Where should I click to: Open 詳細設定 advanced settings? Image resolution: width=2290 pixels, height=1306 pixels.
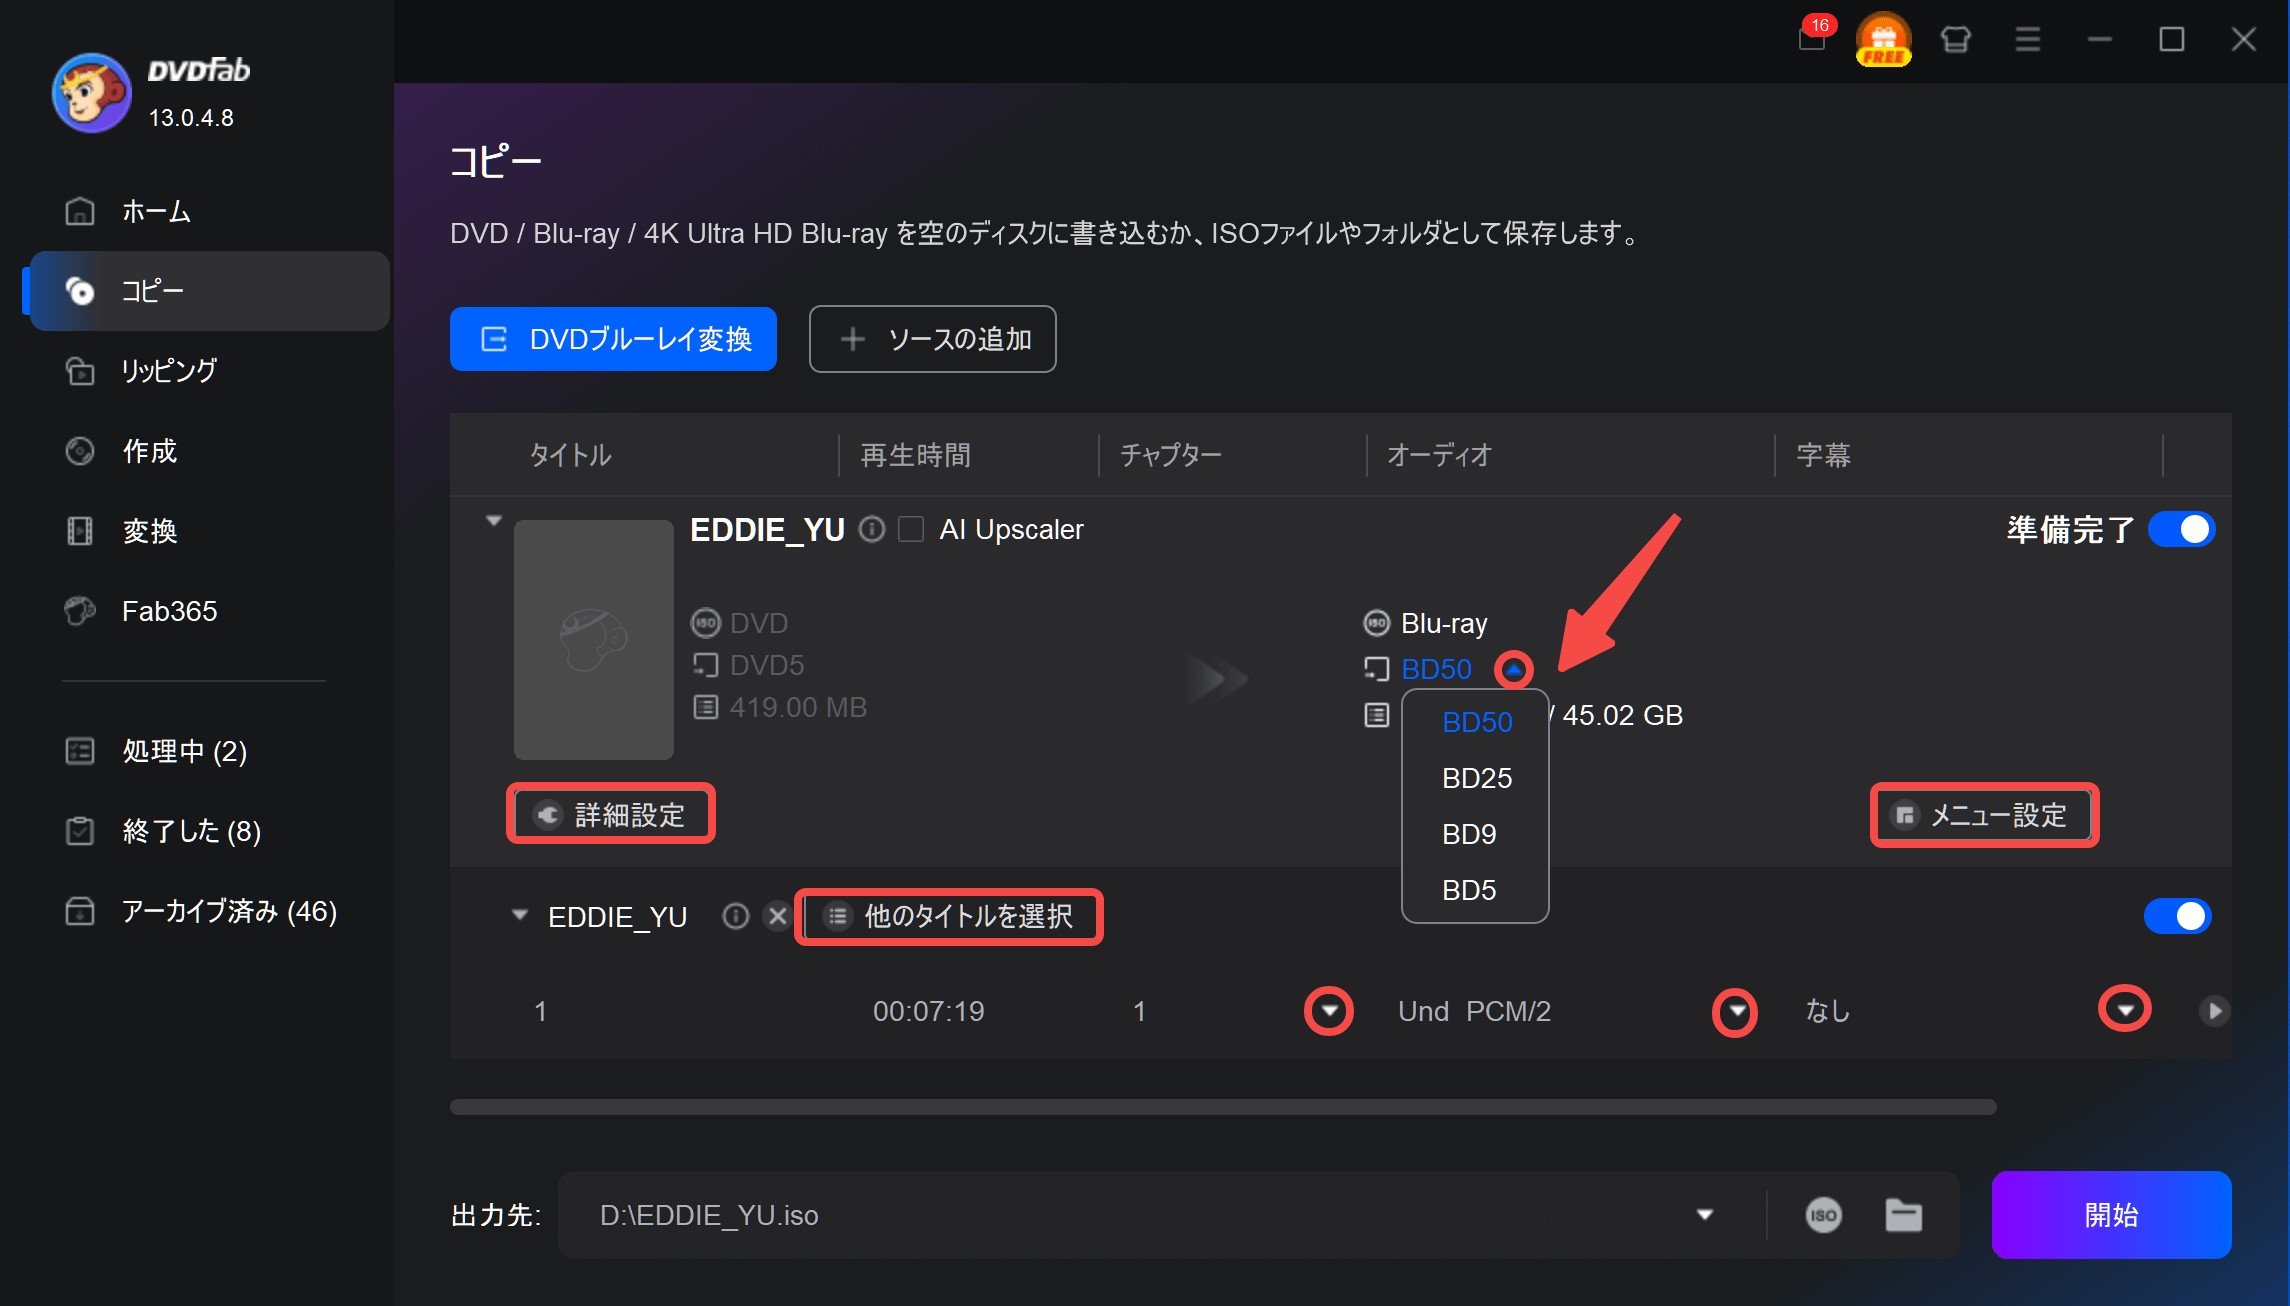pyautogui.click(x=611, y=815)
